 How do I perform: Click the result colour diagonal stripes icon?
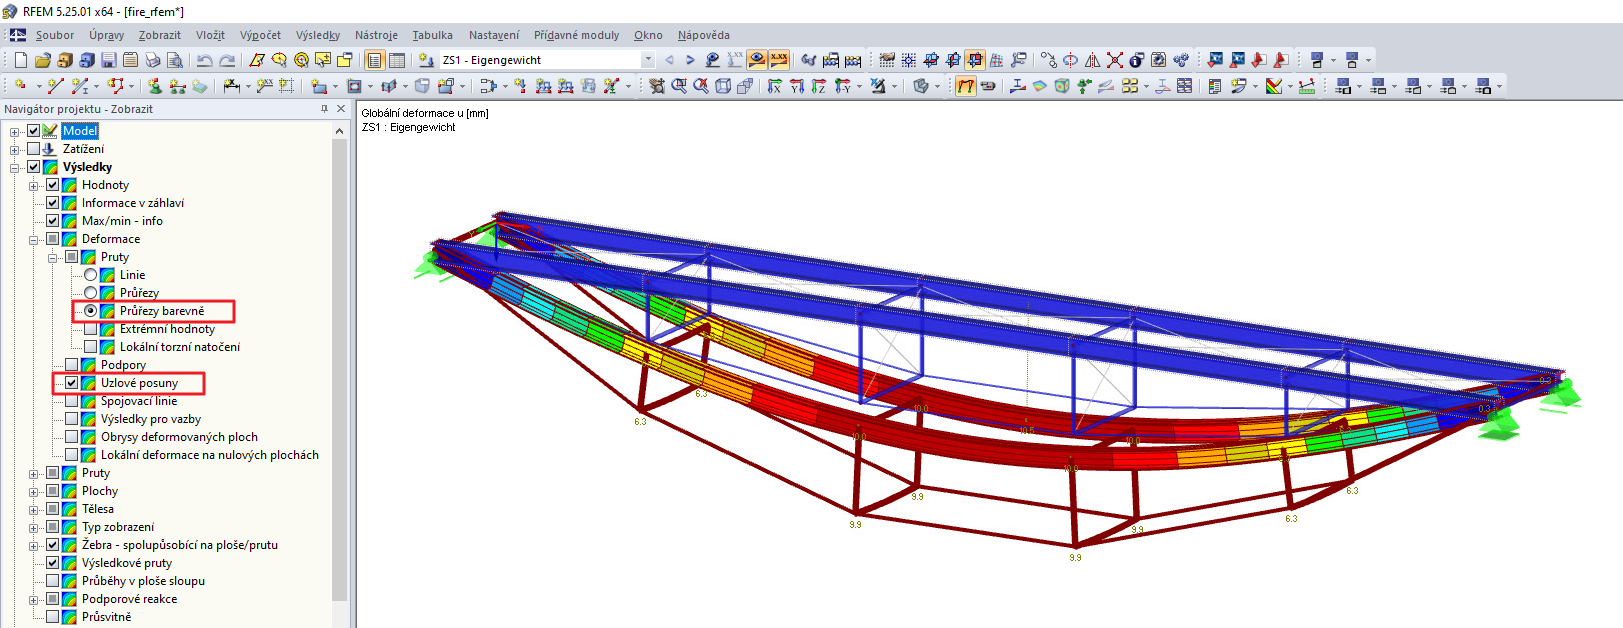1273,86
